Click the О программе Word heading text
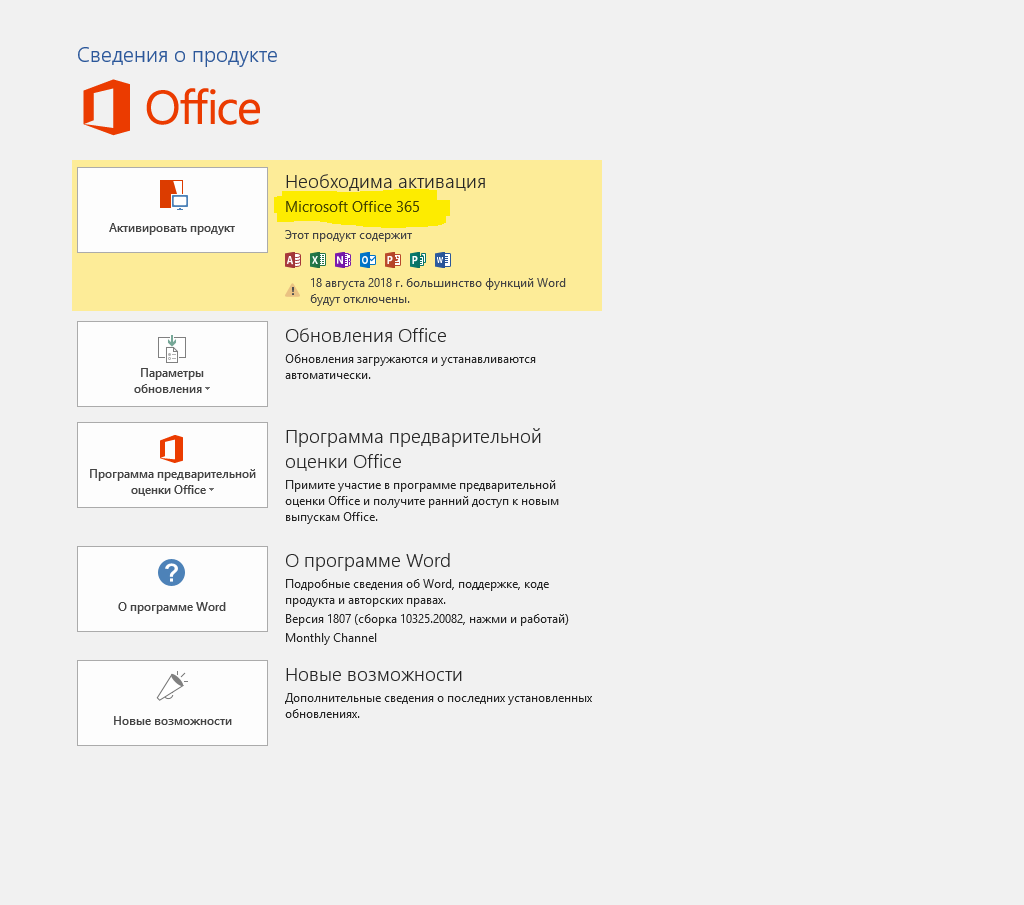Screen dimensions: 1024x905 coord(368,561)
